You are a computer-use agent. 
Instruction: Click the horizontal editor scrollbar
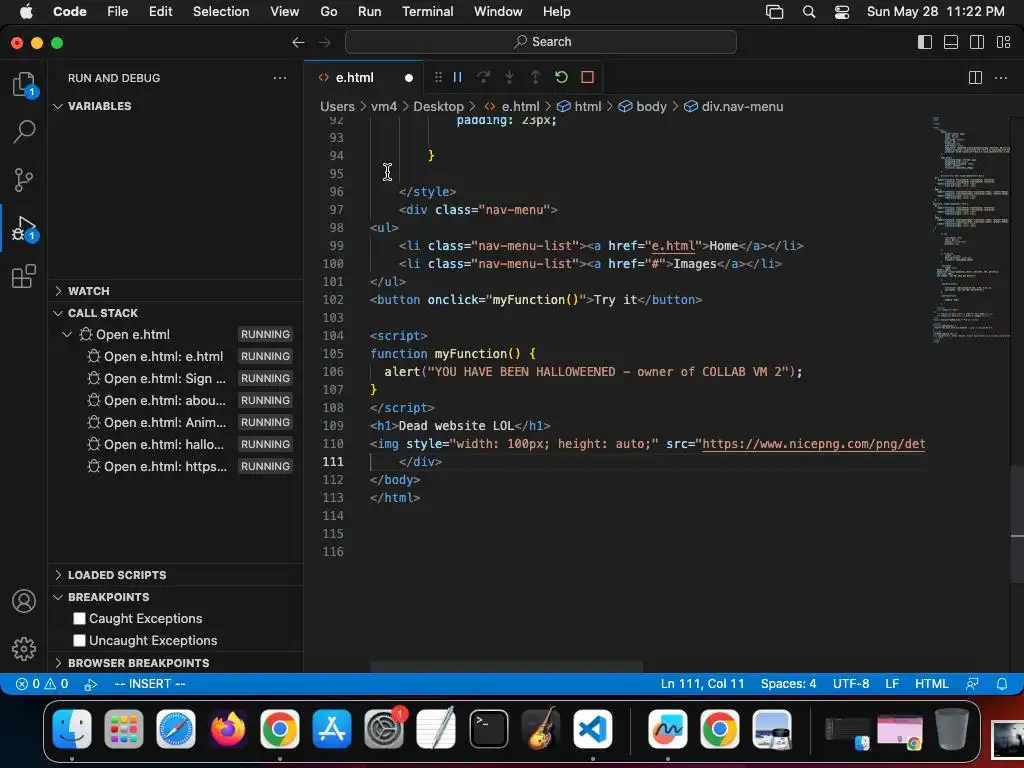click(506, 667)
